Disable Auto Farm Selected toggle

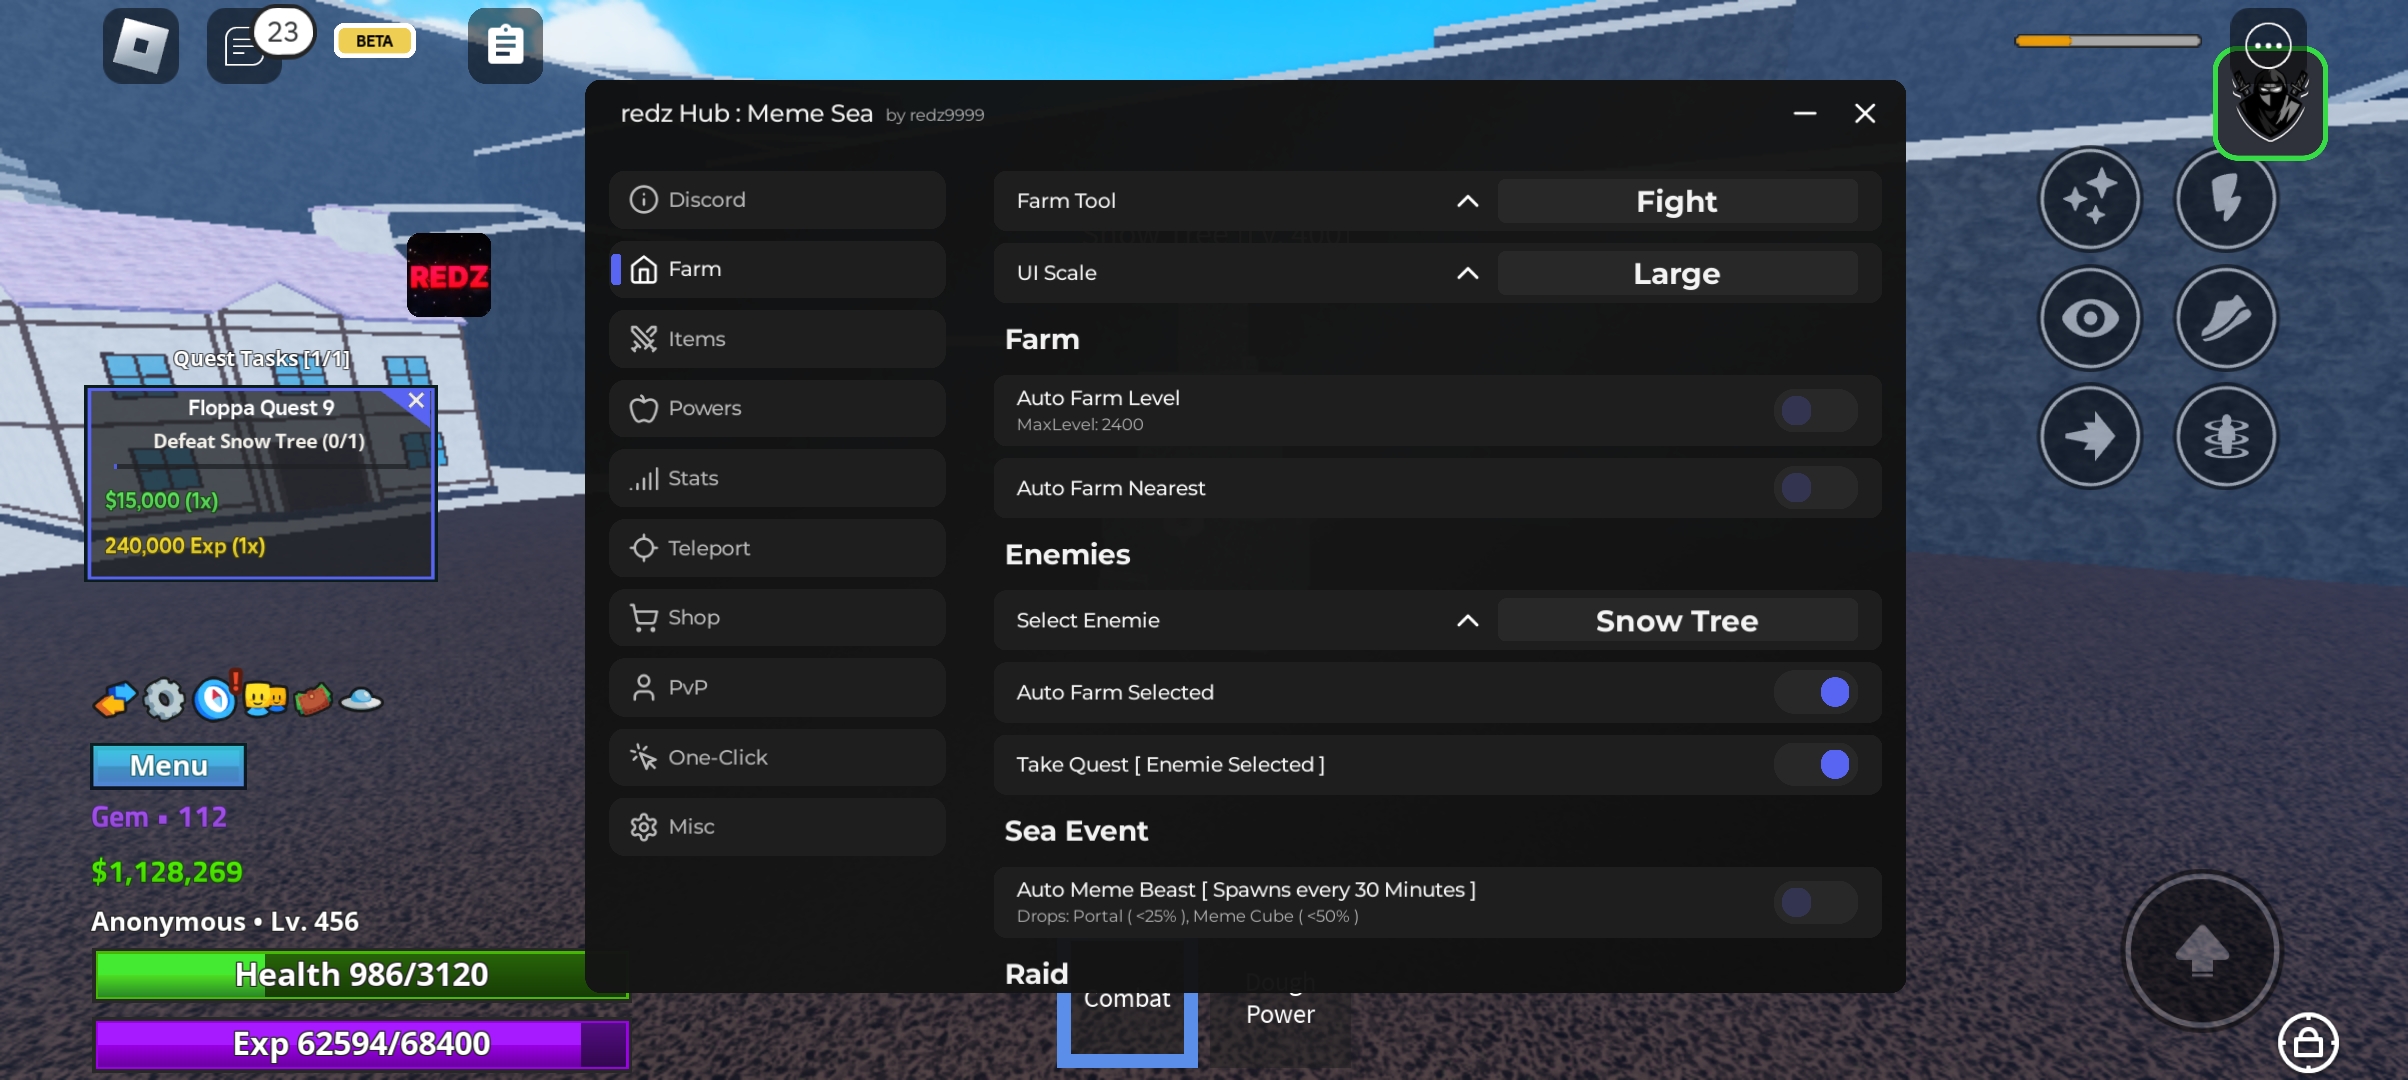(1814, 692)
